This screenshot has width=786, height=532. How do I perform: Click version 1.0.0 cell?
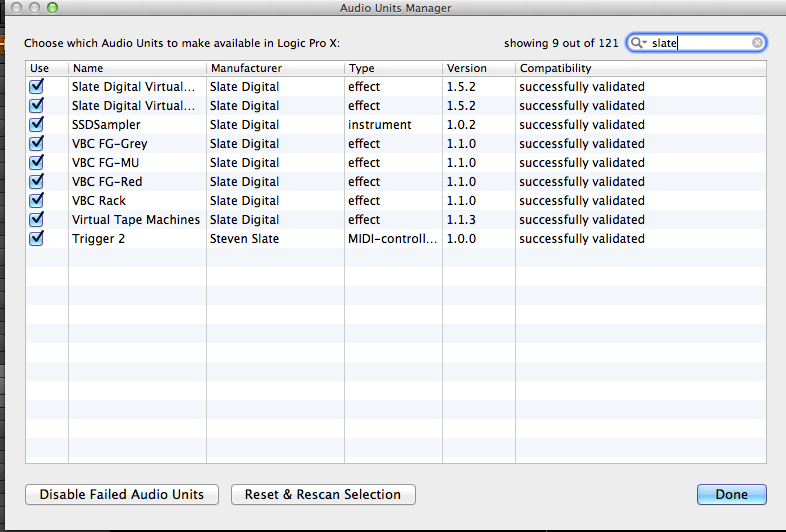coord(461,239)
